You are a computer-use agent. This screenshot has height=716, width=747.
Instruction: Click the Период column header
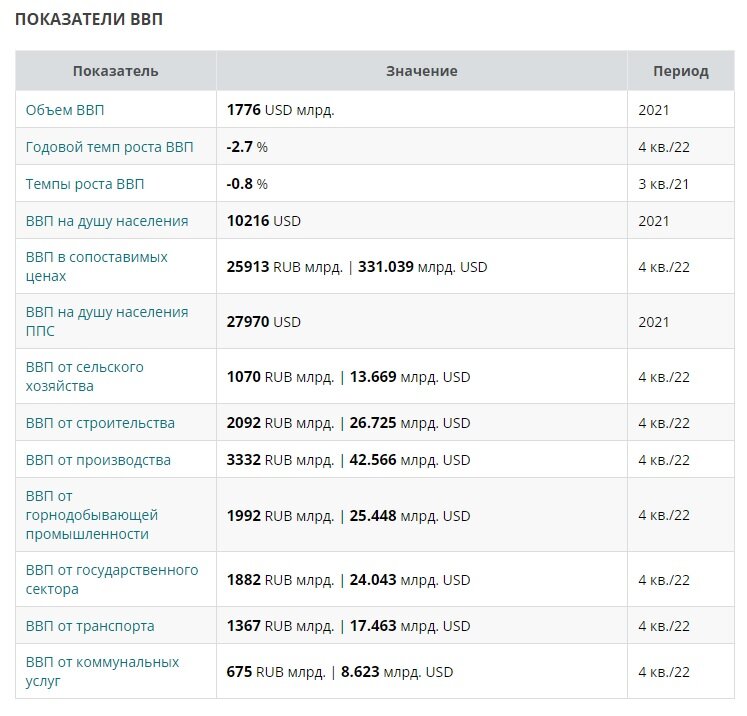pyautogui.click(x=681, y=71)
